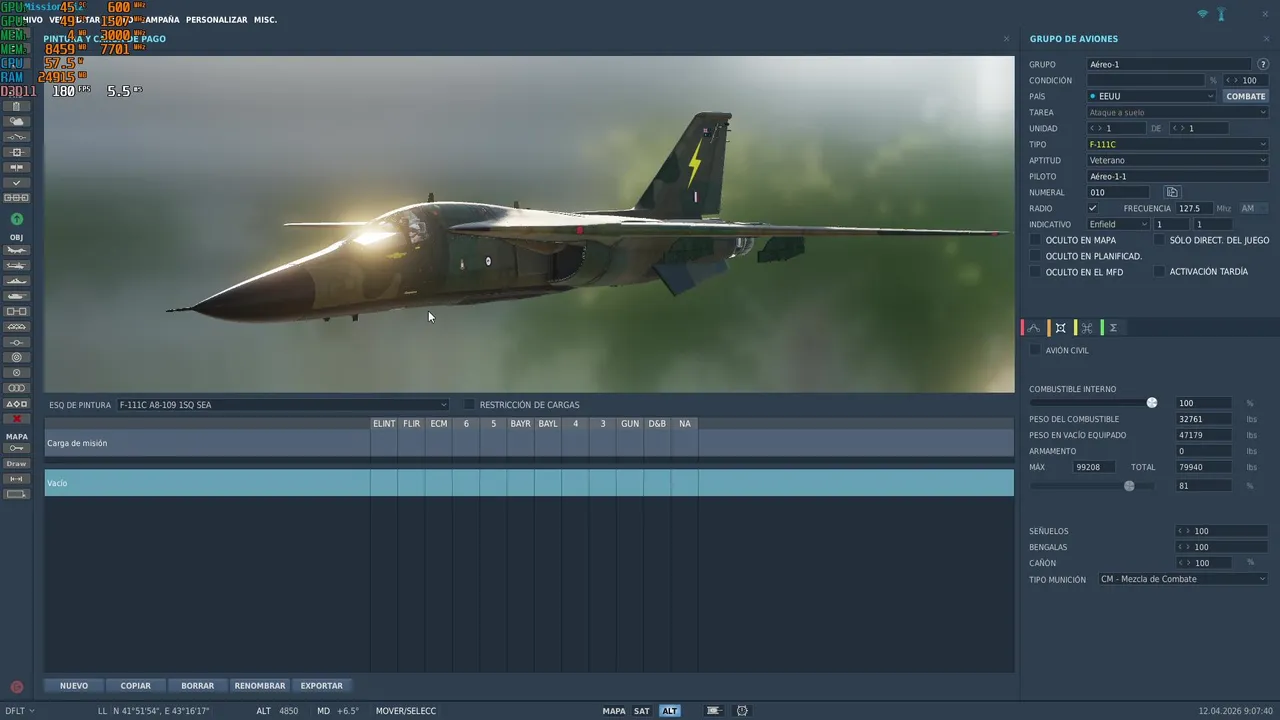This screenshot has height=720, width=1280.
Task: Click the red circle icon at bottom left
Action: coord(16,687)
